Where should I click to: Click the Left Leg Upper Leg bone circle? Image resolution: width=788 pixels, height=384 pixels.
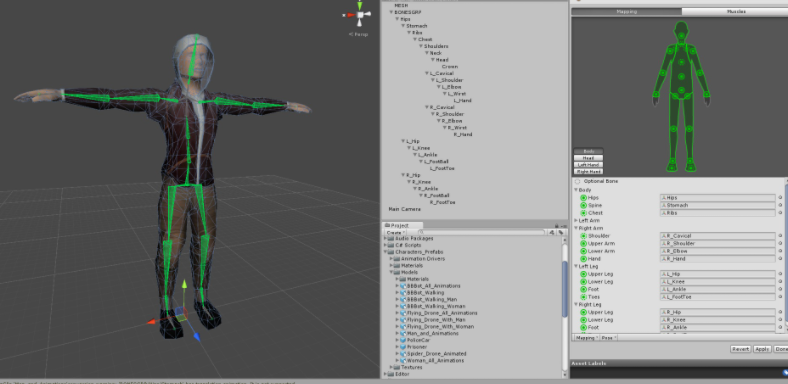(x=583, y=274)
